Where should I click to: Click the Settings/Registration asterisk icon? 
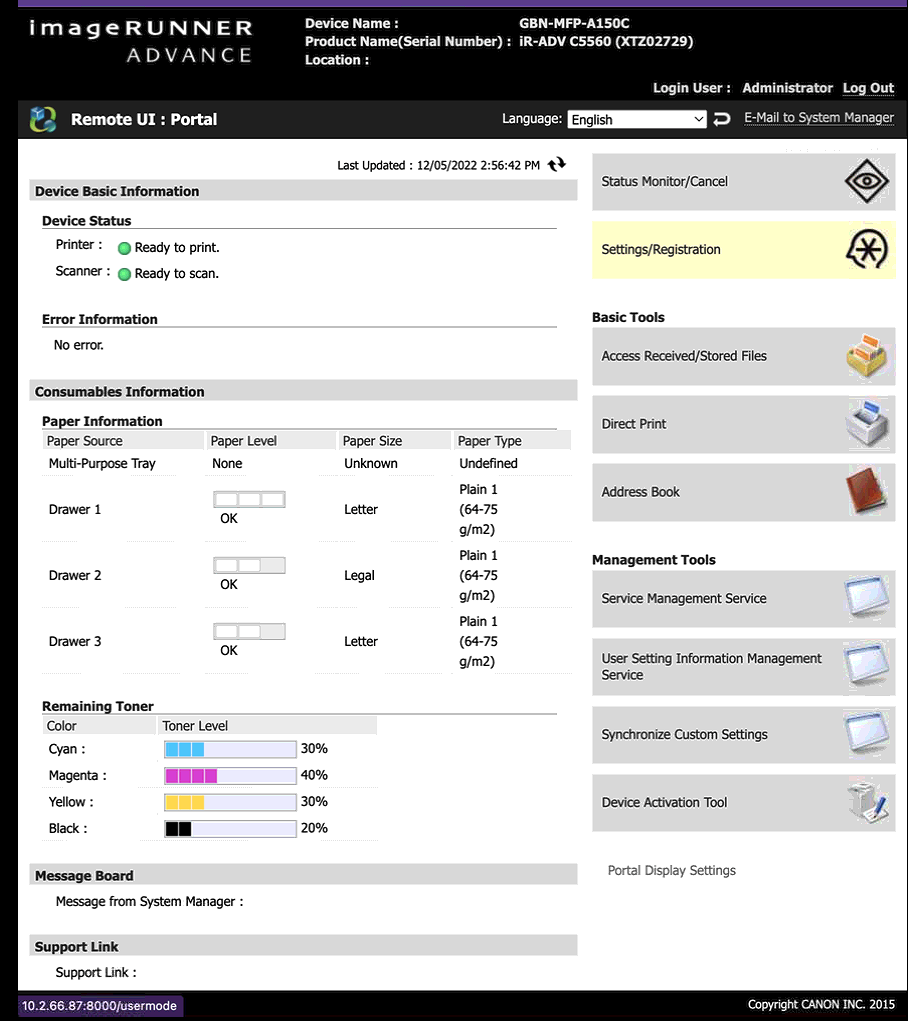867,249
